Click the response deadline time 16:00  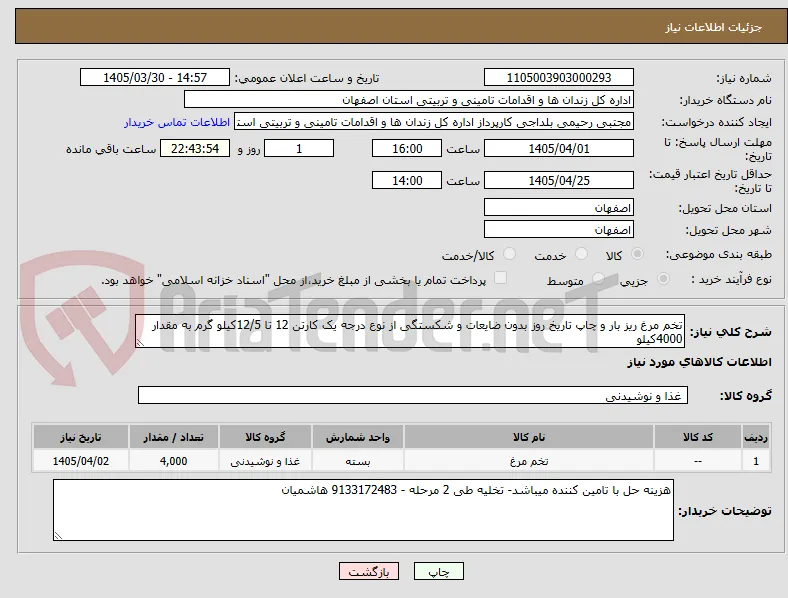pyautogui.click(x=407, y=148)
